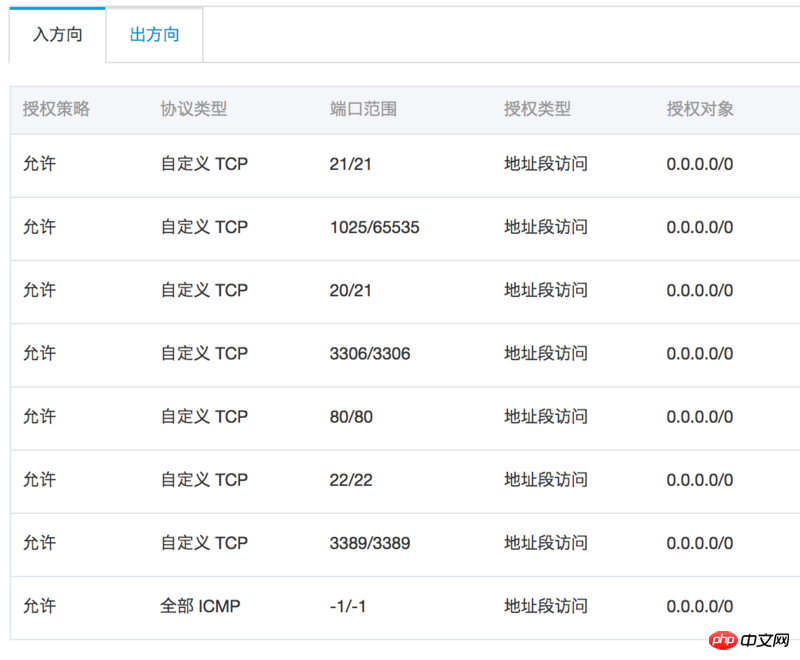This screenshot has height=660, width=800.
Task: Click the php中文网 watermark logo
Action: (x=749, y=640)
